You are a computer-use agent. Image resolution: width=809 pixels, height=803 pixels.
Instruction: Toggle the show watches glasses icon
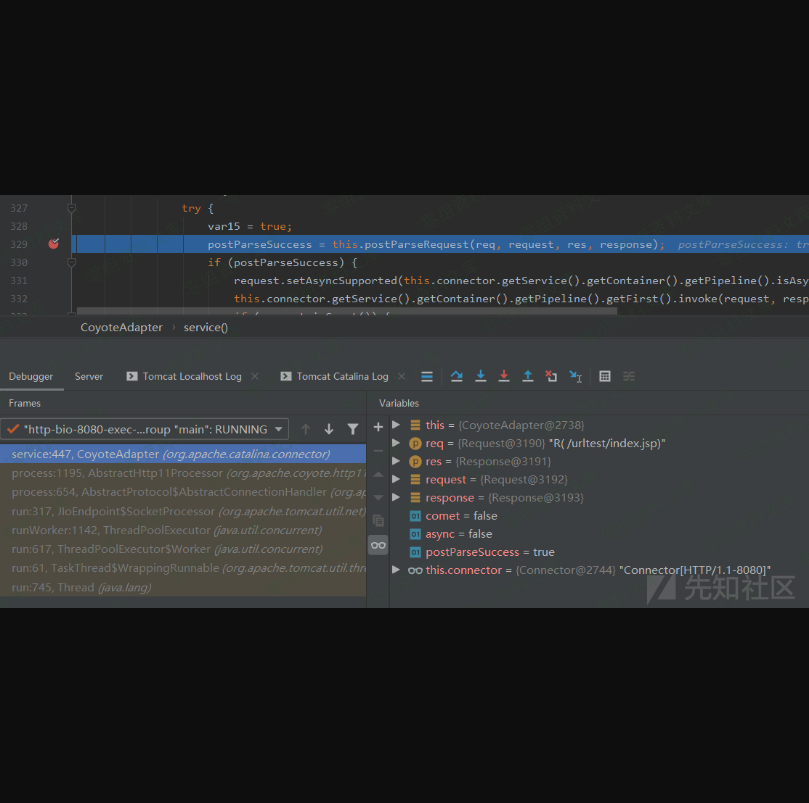click(378, 545)
